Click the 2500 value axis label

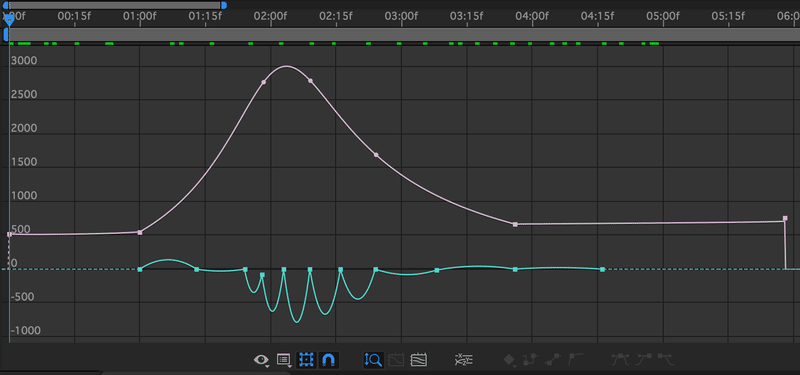coord(24,95)
